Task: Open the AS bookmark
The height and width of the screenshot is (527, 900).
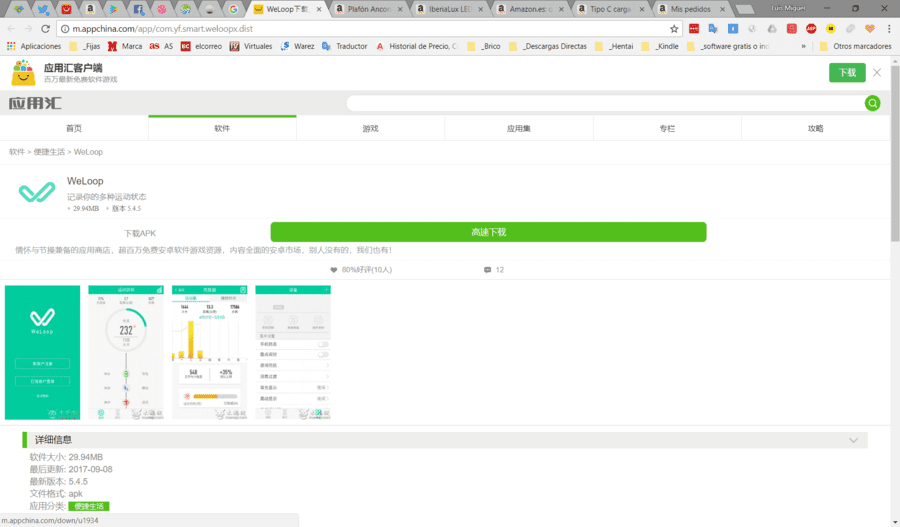Action: click(x=161, y=46)
